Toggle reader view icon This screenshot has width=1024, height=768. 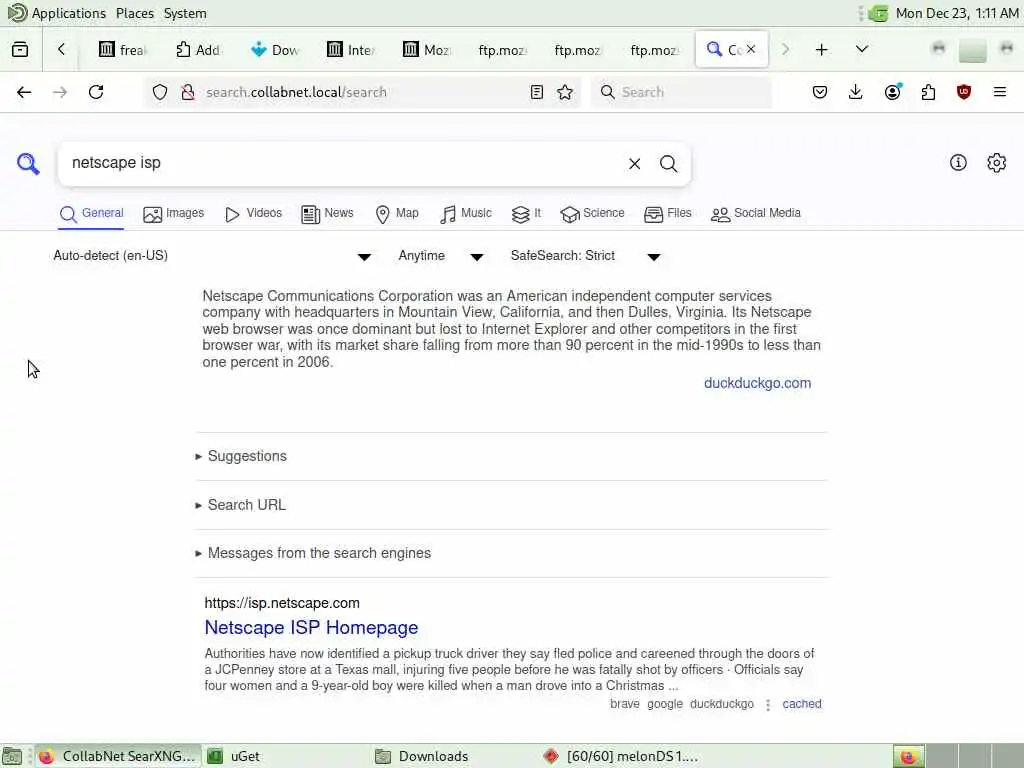point(537,92)
